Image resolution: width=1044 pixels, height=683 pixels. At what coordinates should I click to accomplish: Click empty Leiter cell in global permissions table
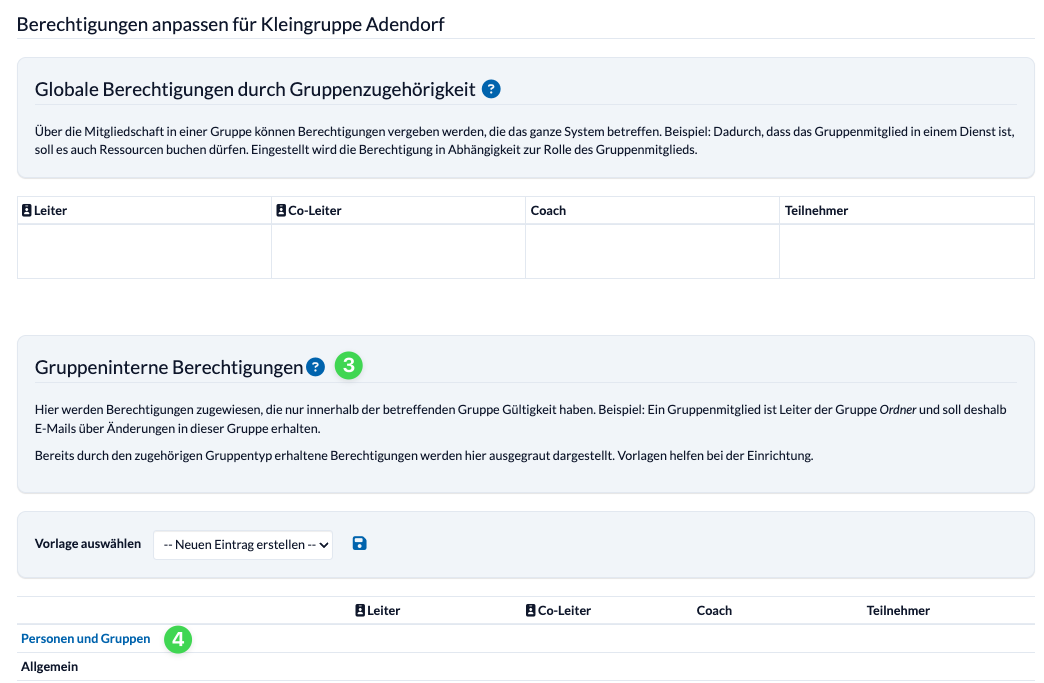[144, 251]
